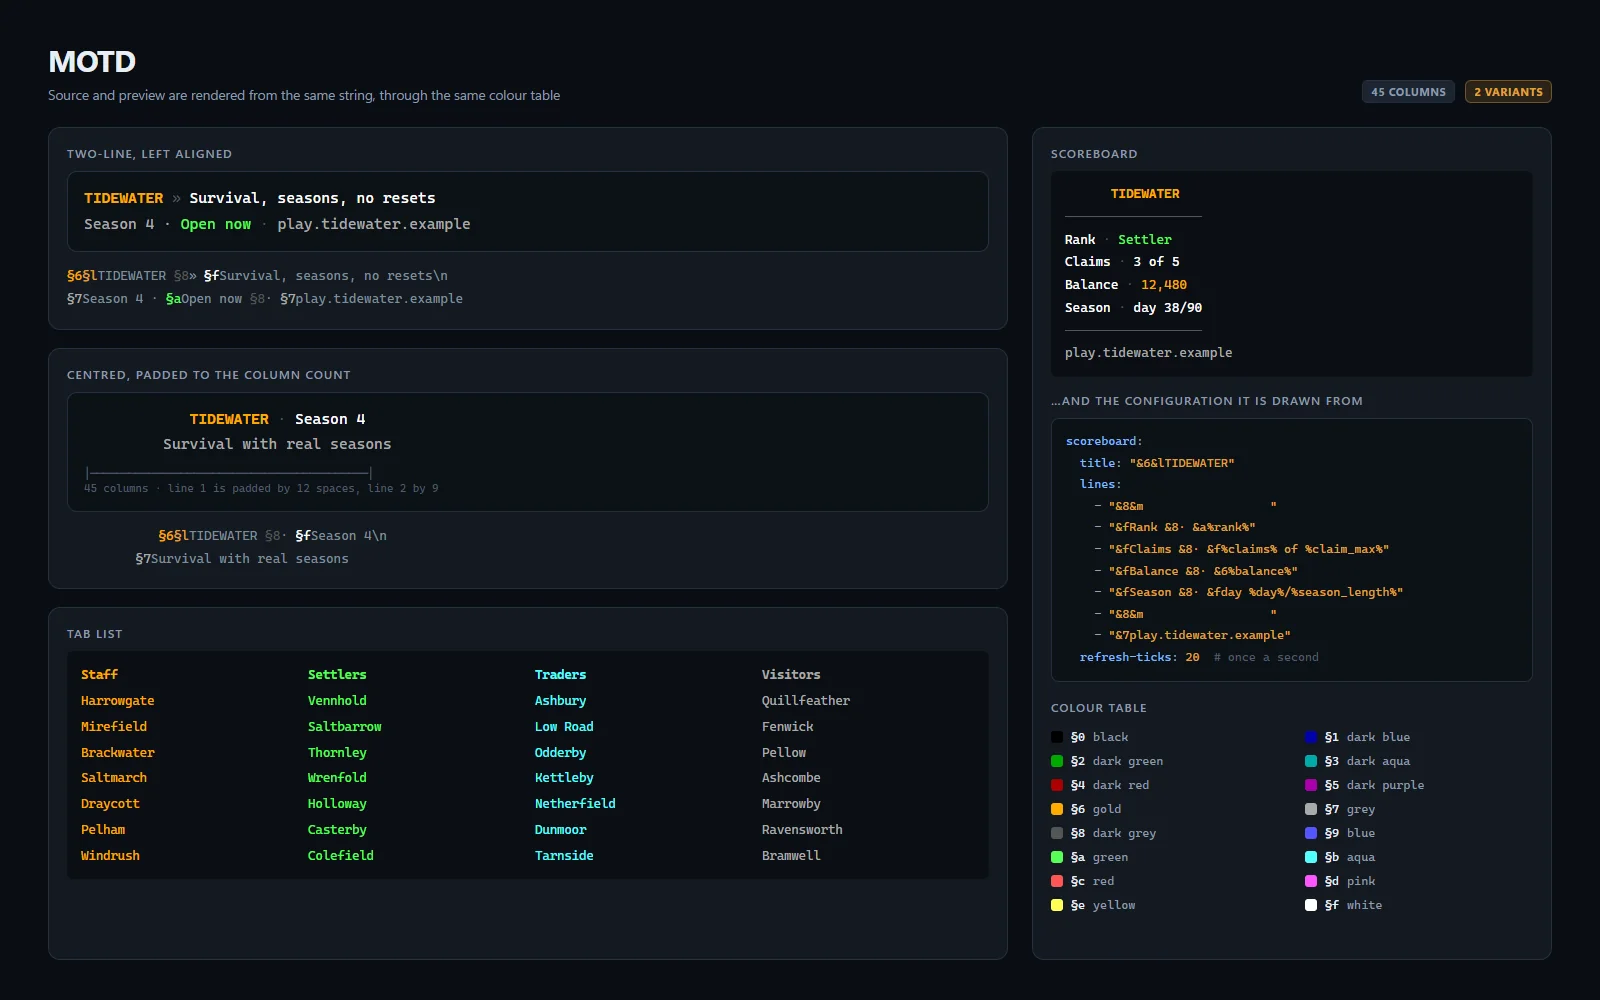This screenshot has height=1000, width=1600.
Task: Select player Vennhold in Settlers
Action: (x=337, y=701)
